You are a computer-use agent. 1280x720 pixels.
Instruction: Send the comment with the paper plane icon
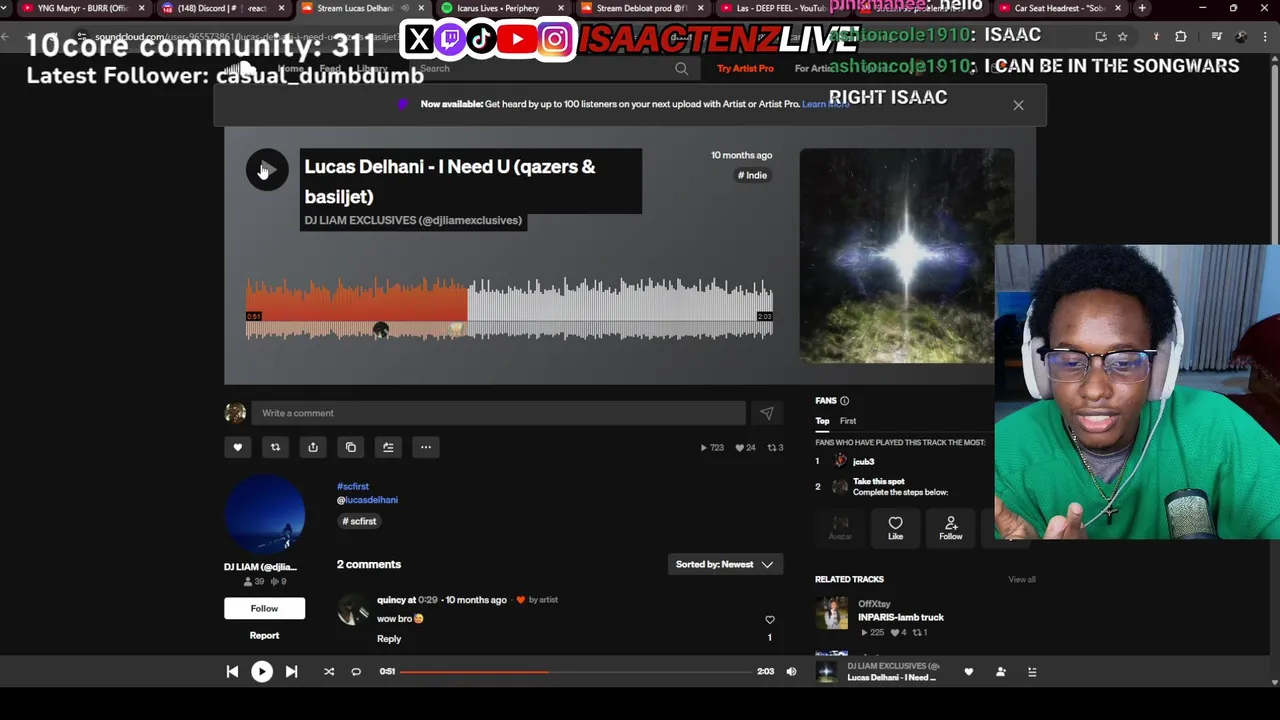click(766, 413)
